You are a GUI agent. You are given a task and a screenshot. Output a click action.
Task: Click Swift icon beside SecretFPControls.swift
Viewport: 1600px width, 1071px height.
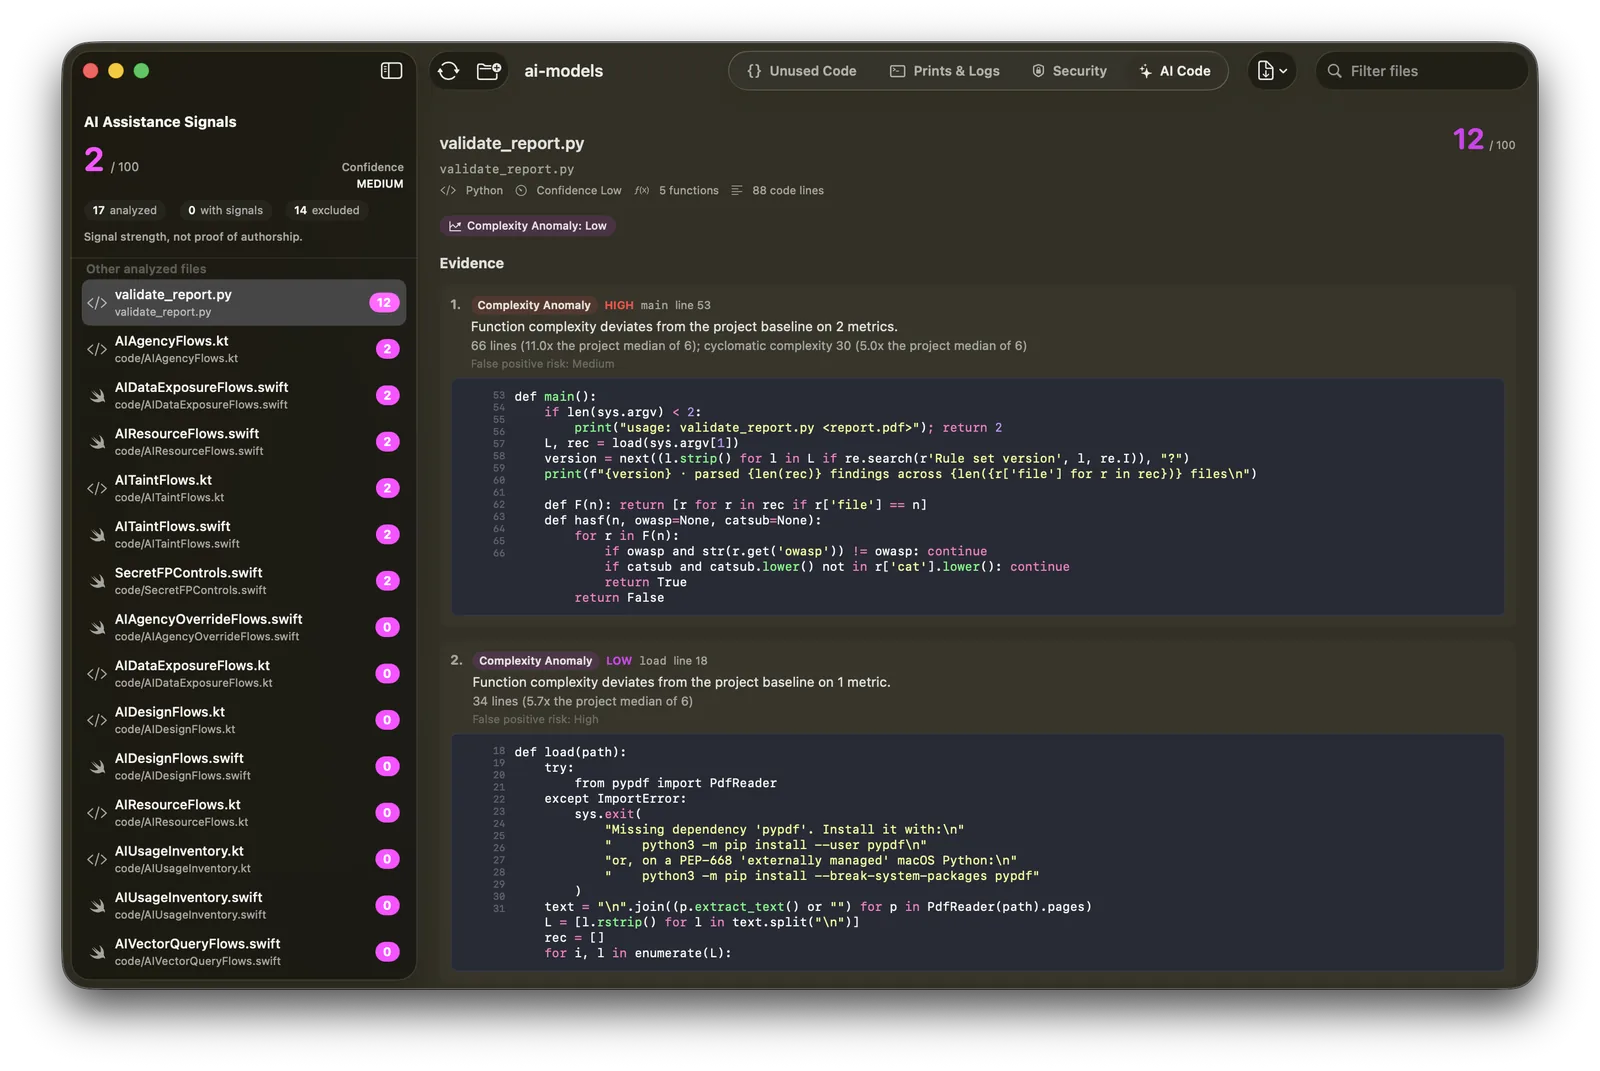pyautogui.click(x=97, y=581)
